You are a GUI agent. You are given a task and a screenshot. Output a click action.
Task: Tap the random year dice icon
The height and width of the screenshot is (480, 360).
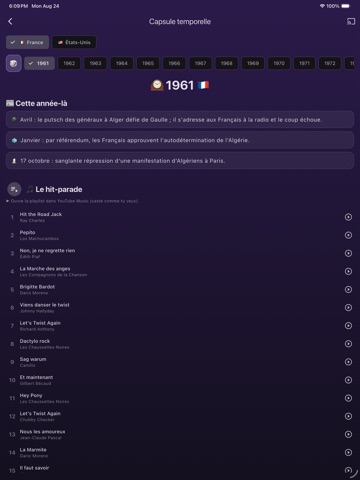14,63
